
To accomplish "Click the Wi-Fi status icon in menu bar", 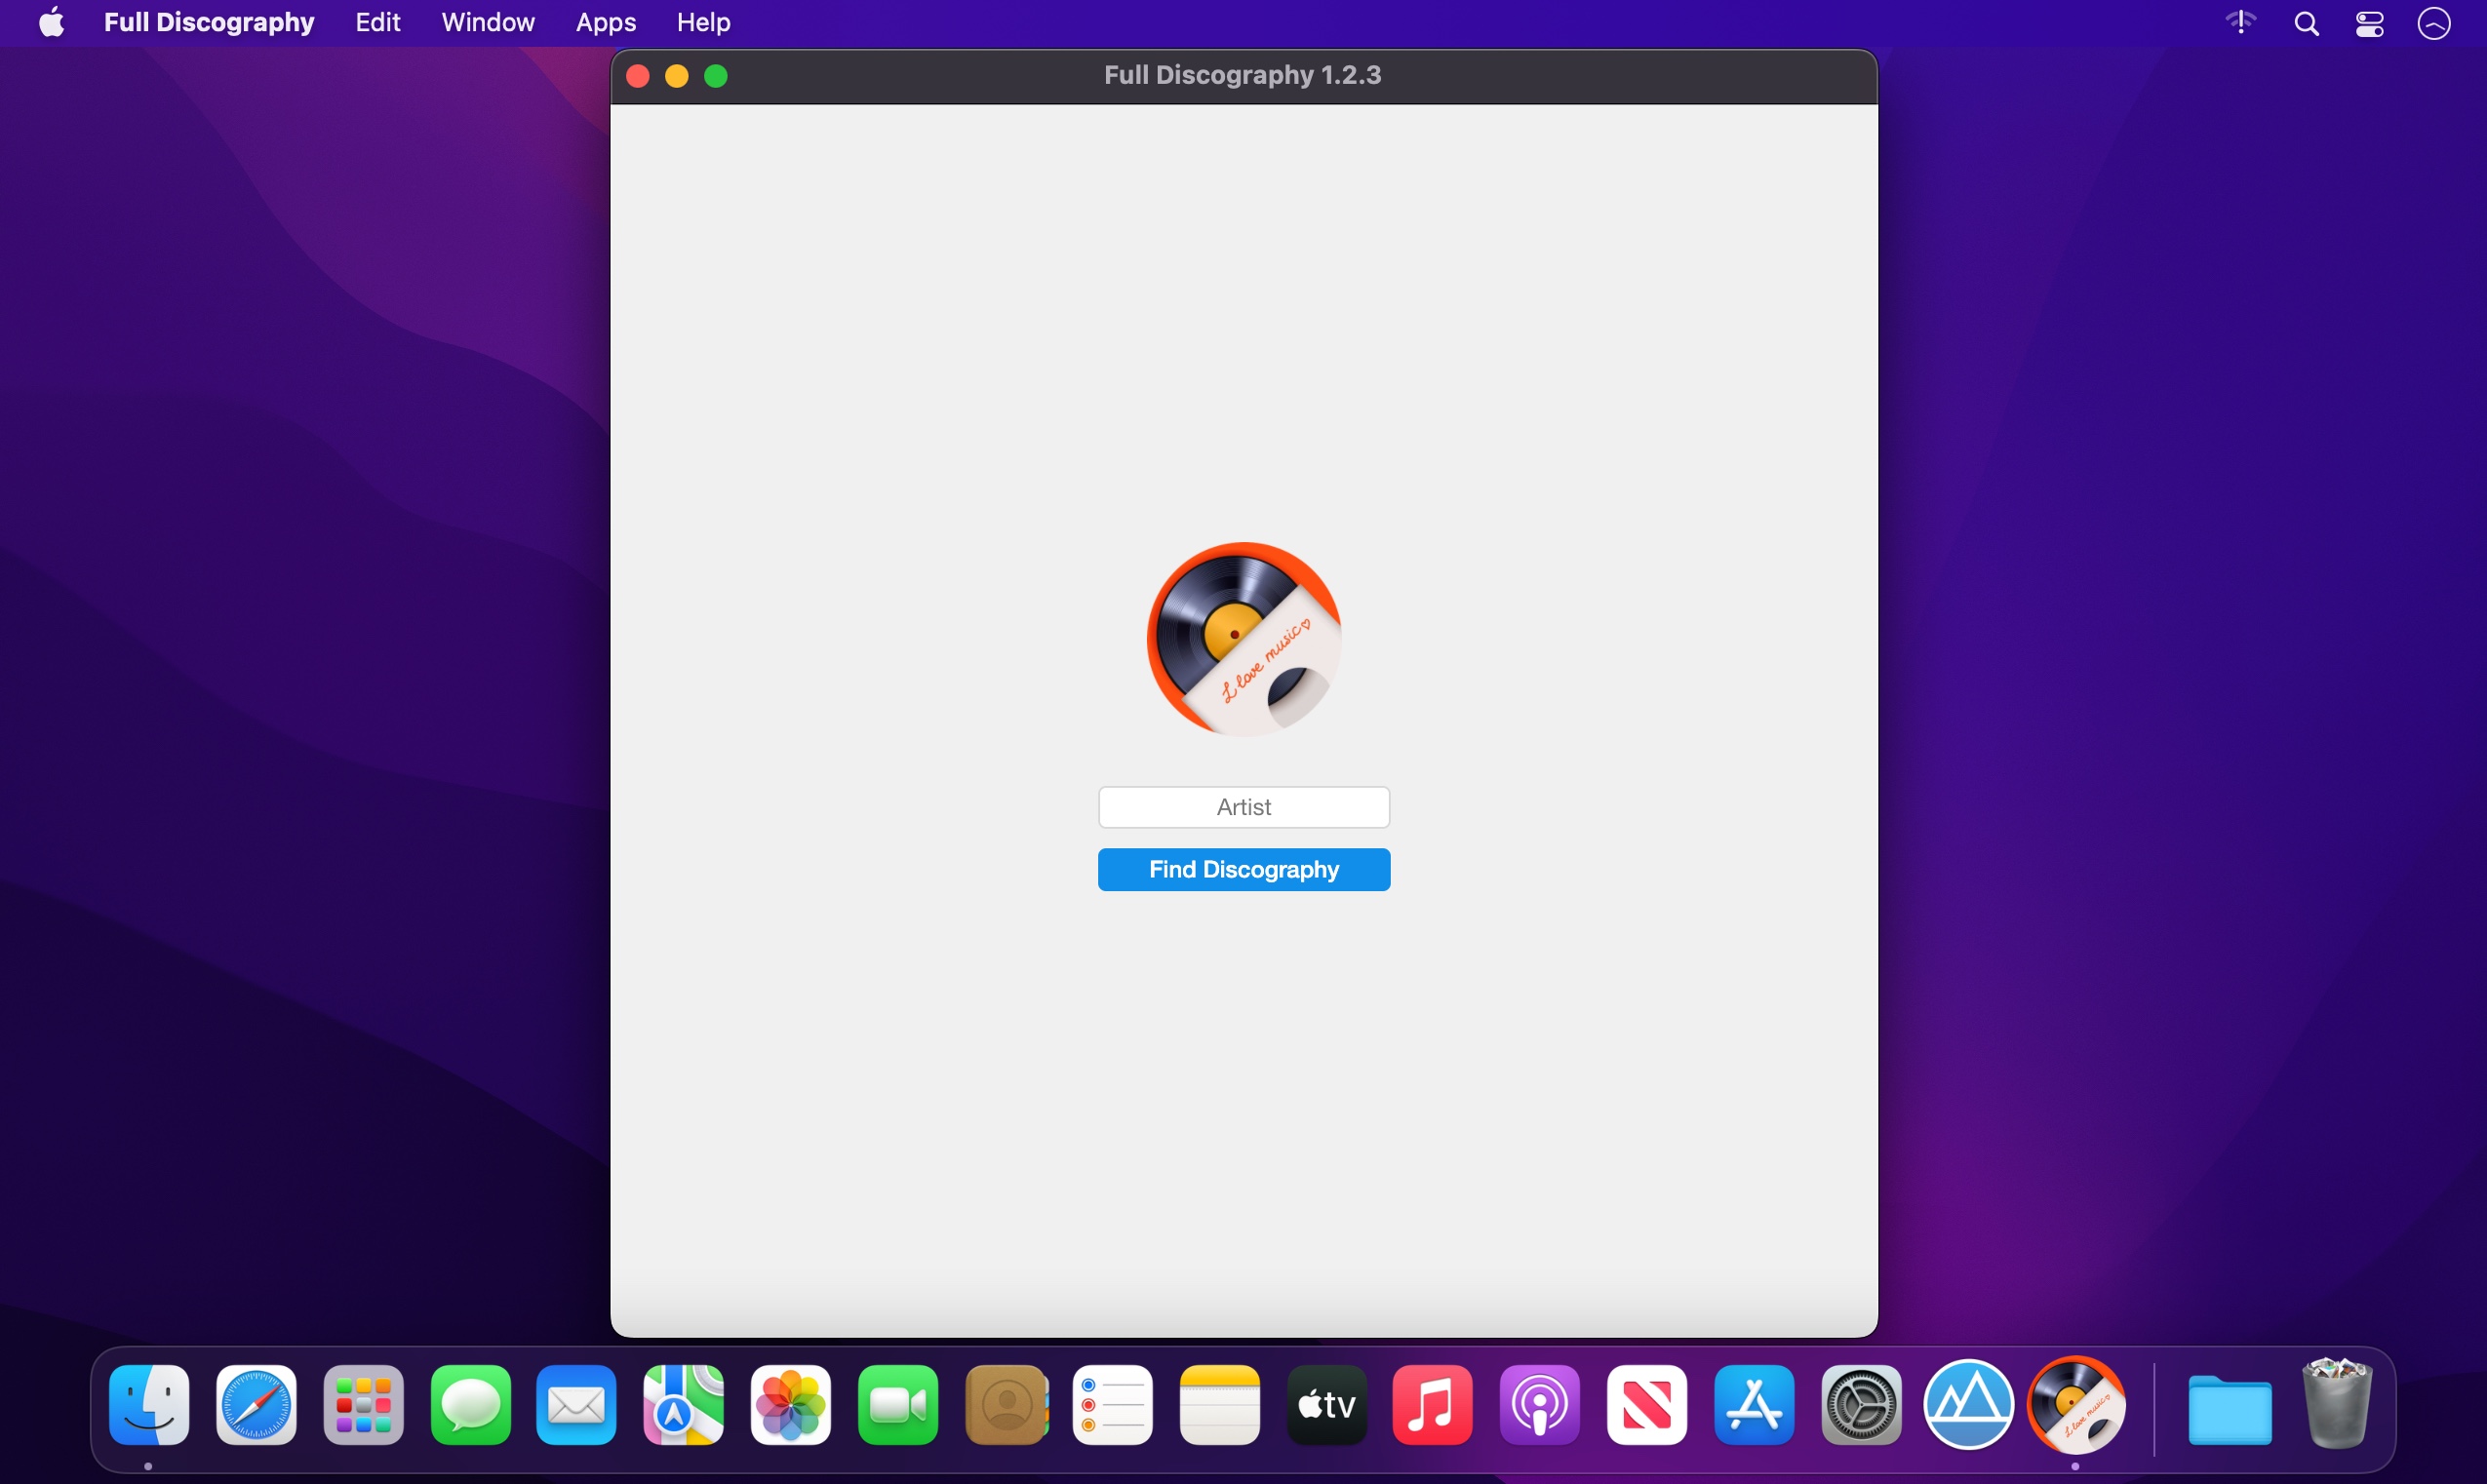I will (2241, 22).
